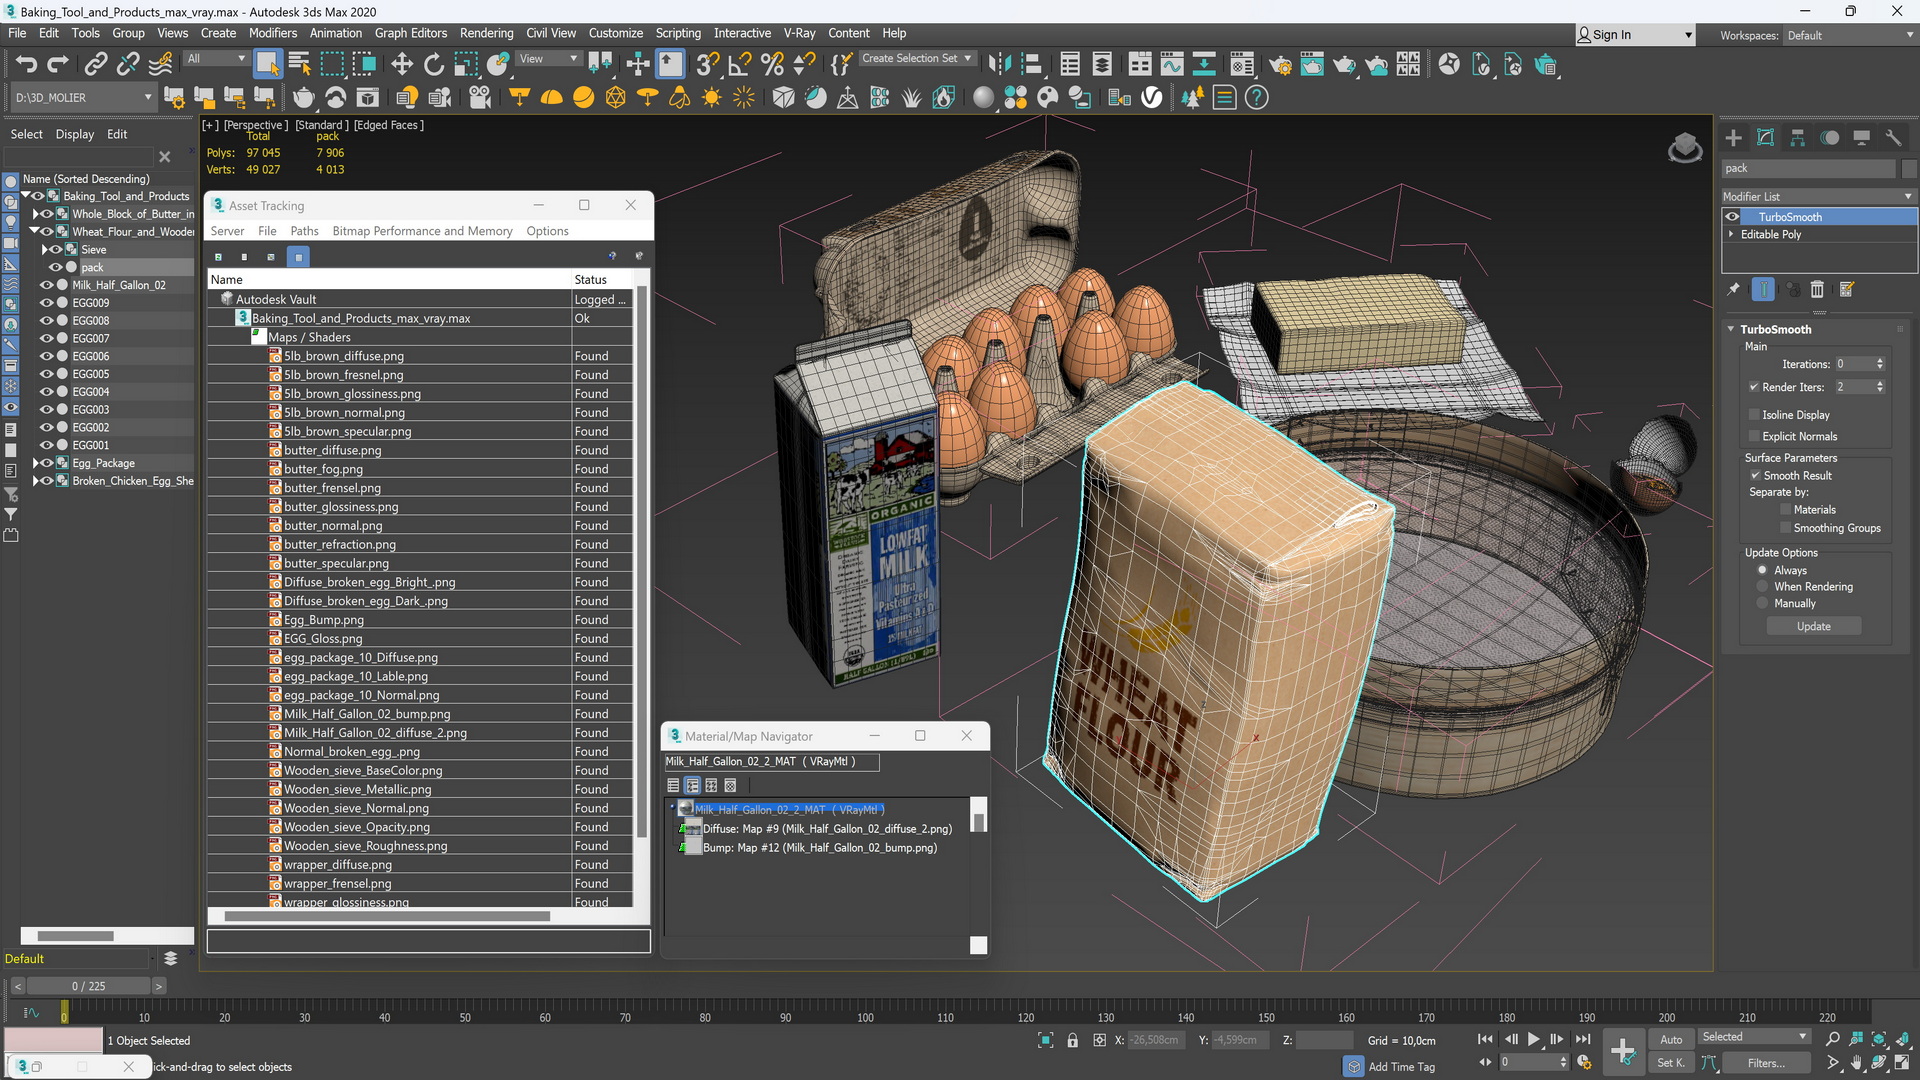Open the Modifiers menu
Viewport: 1920px width, 1080px height.
coord(273,33)
